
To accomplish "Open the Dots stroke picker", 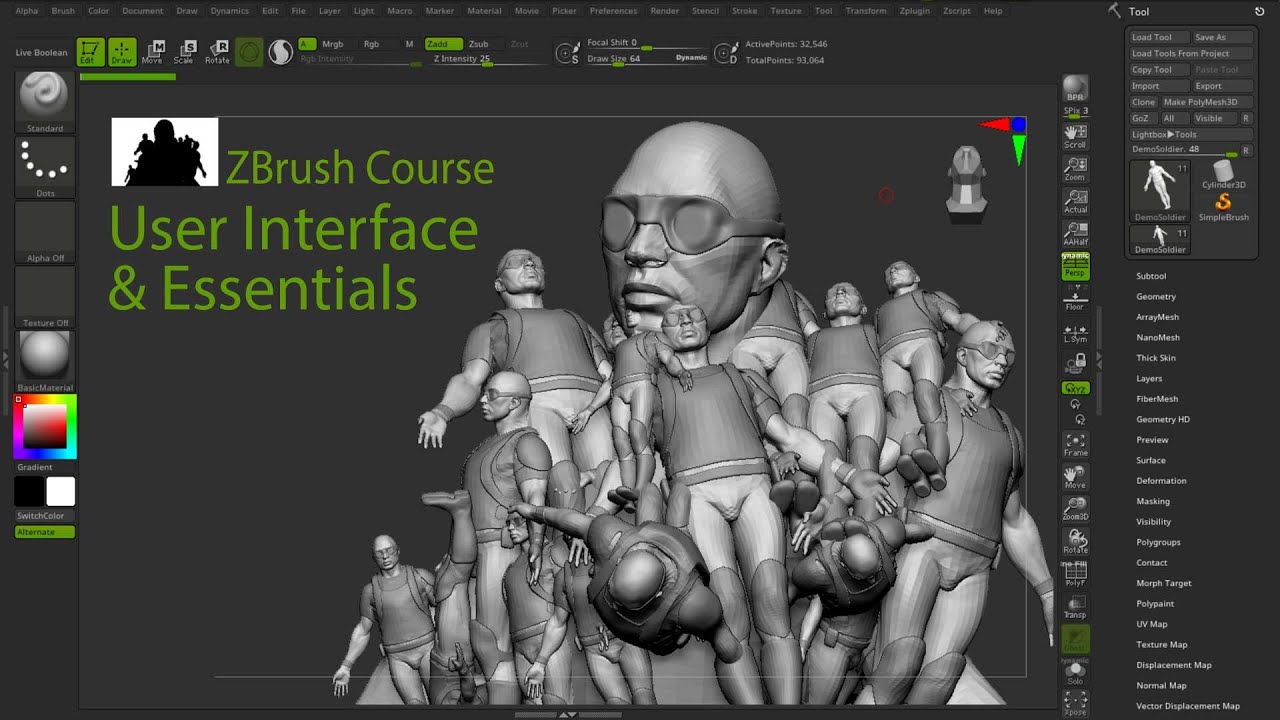I will pos(45,167).
